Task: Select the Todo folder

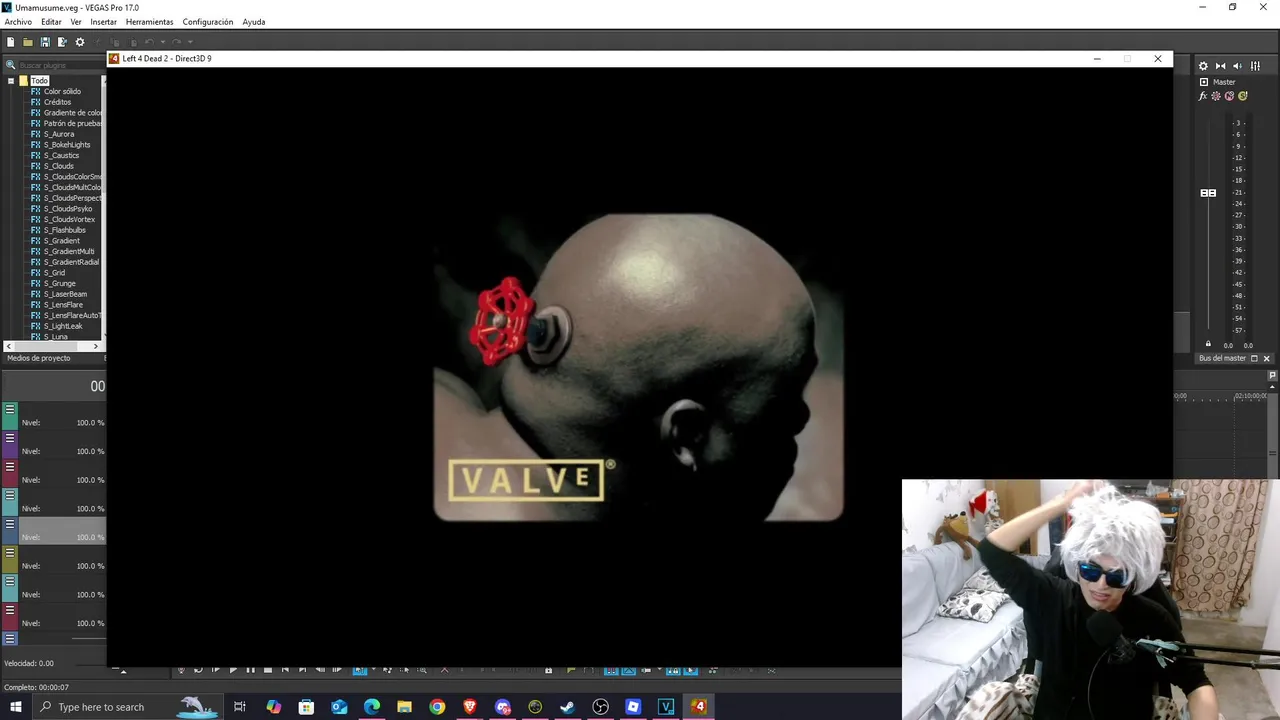Action: [39, 80]
